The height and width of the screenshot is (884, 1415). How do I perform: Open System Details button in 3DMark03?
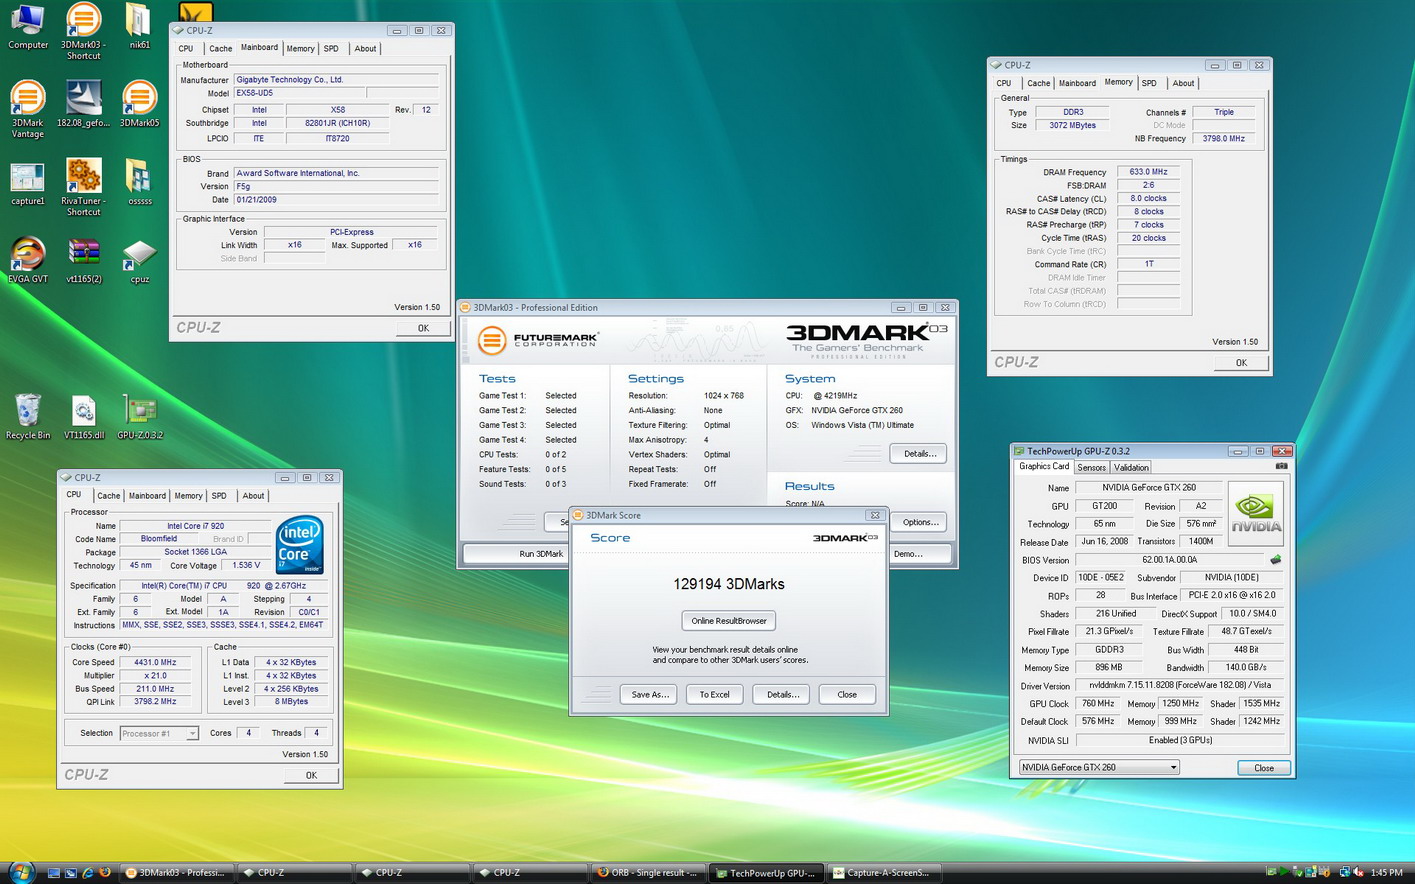(919, 454)
